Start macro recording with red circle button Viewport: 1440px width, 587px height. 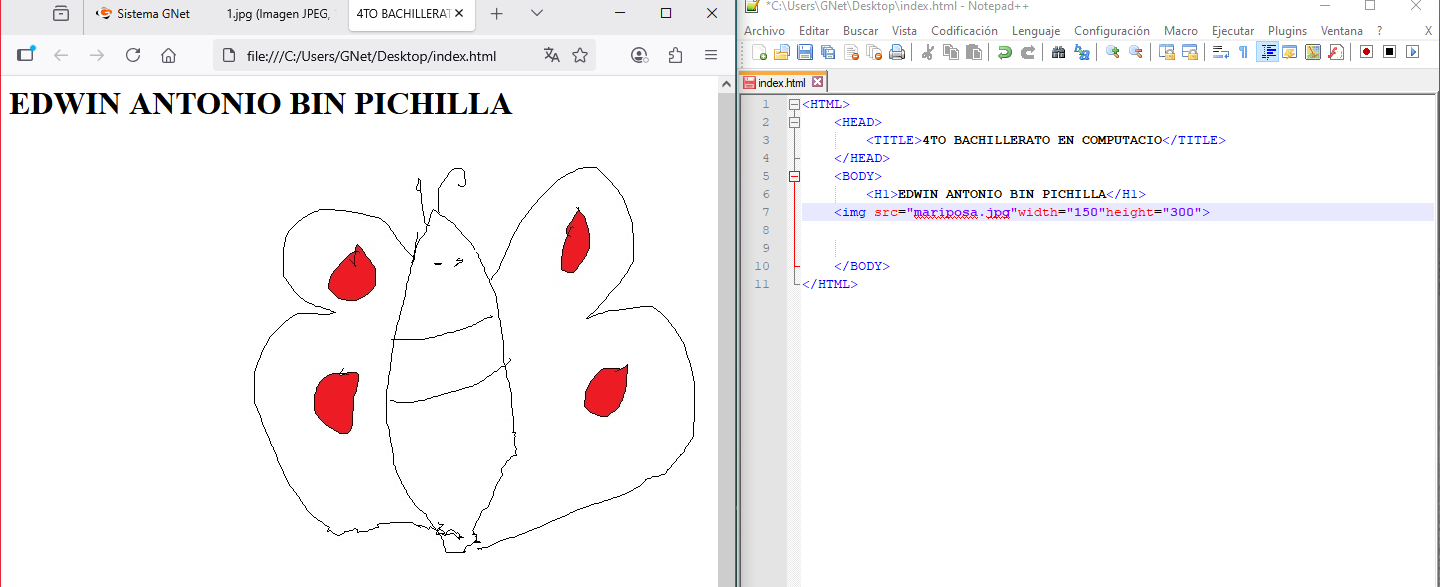point(1366,52)
